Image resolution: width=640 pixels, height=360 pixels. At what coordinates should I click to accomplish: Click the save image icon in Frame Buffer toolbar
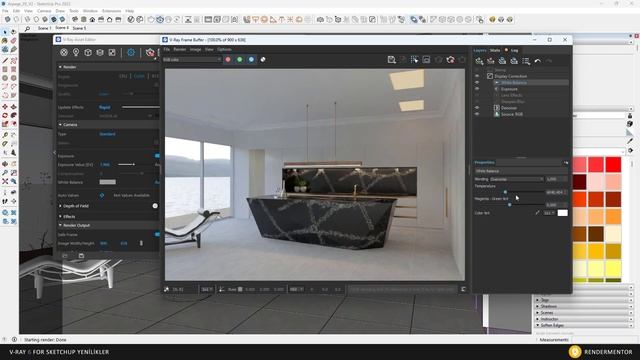pyautogui.click(x=391, y=60)
